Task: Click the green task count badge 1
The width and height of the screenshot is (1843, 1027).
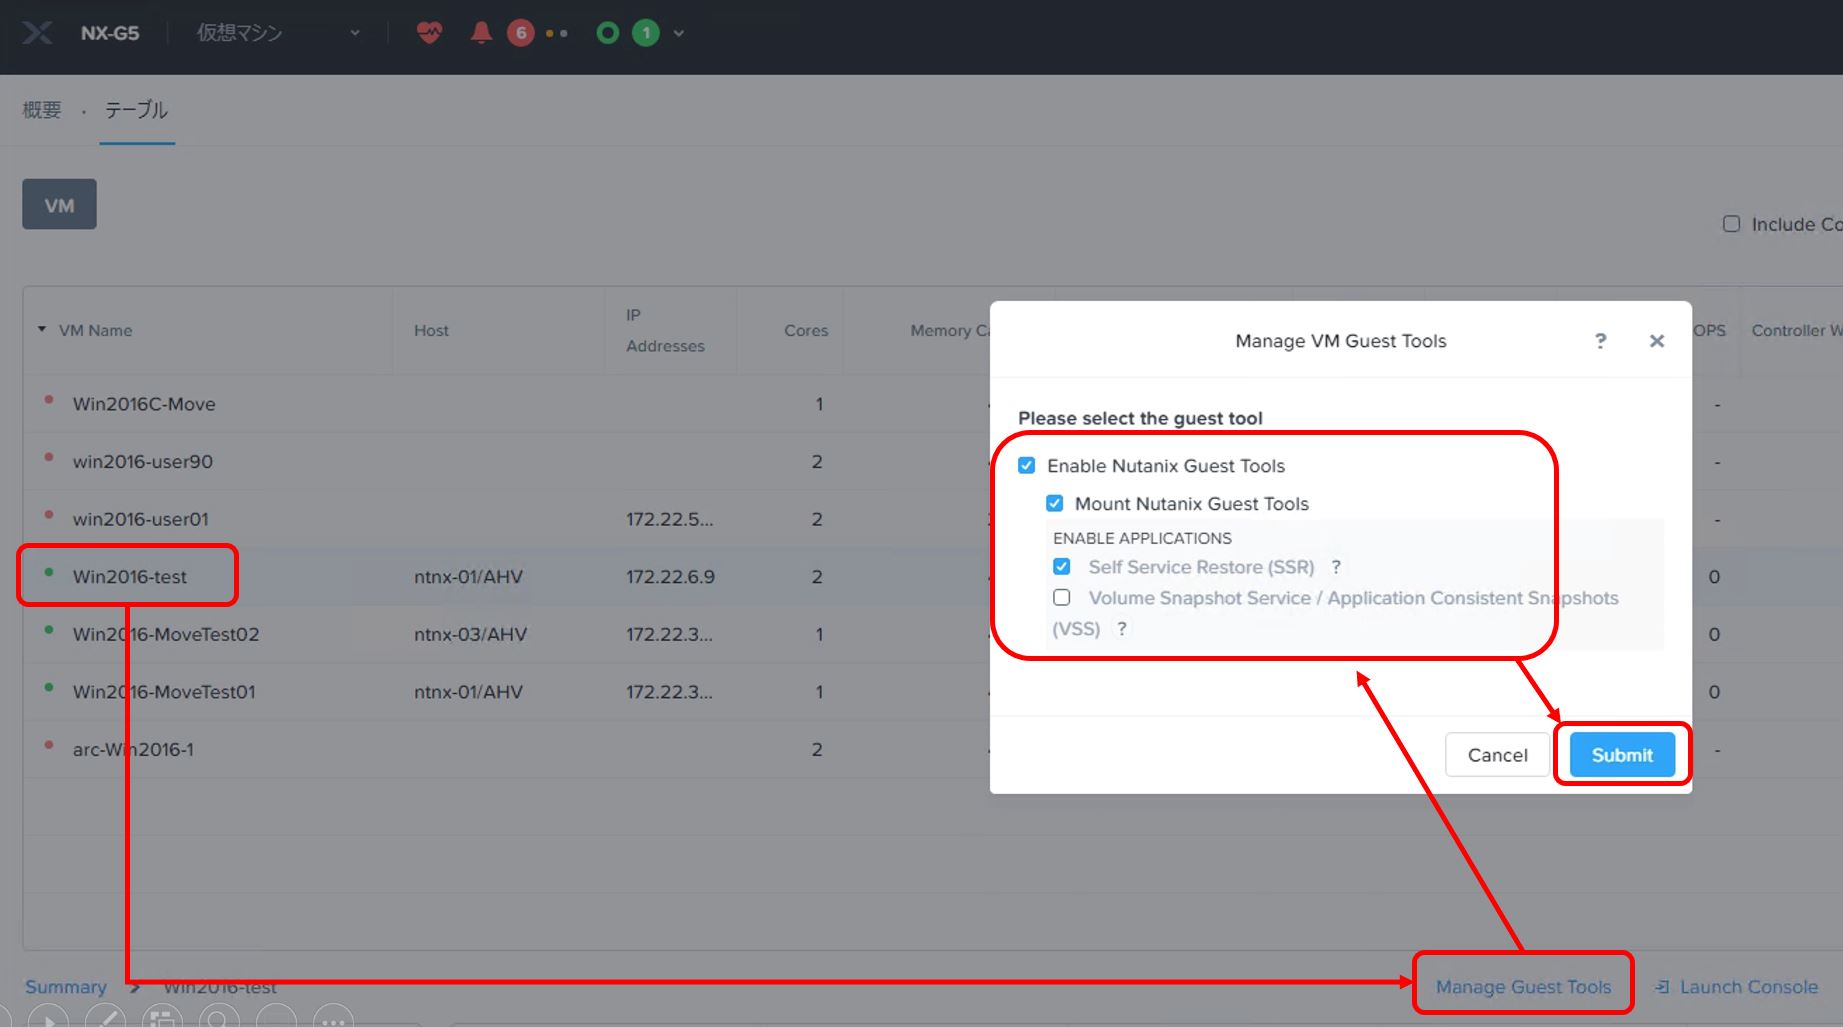Action: [x=646, y=33]
